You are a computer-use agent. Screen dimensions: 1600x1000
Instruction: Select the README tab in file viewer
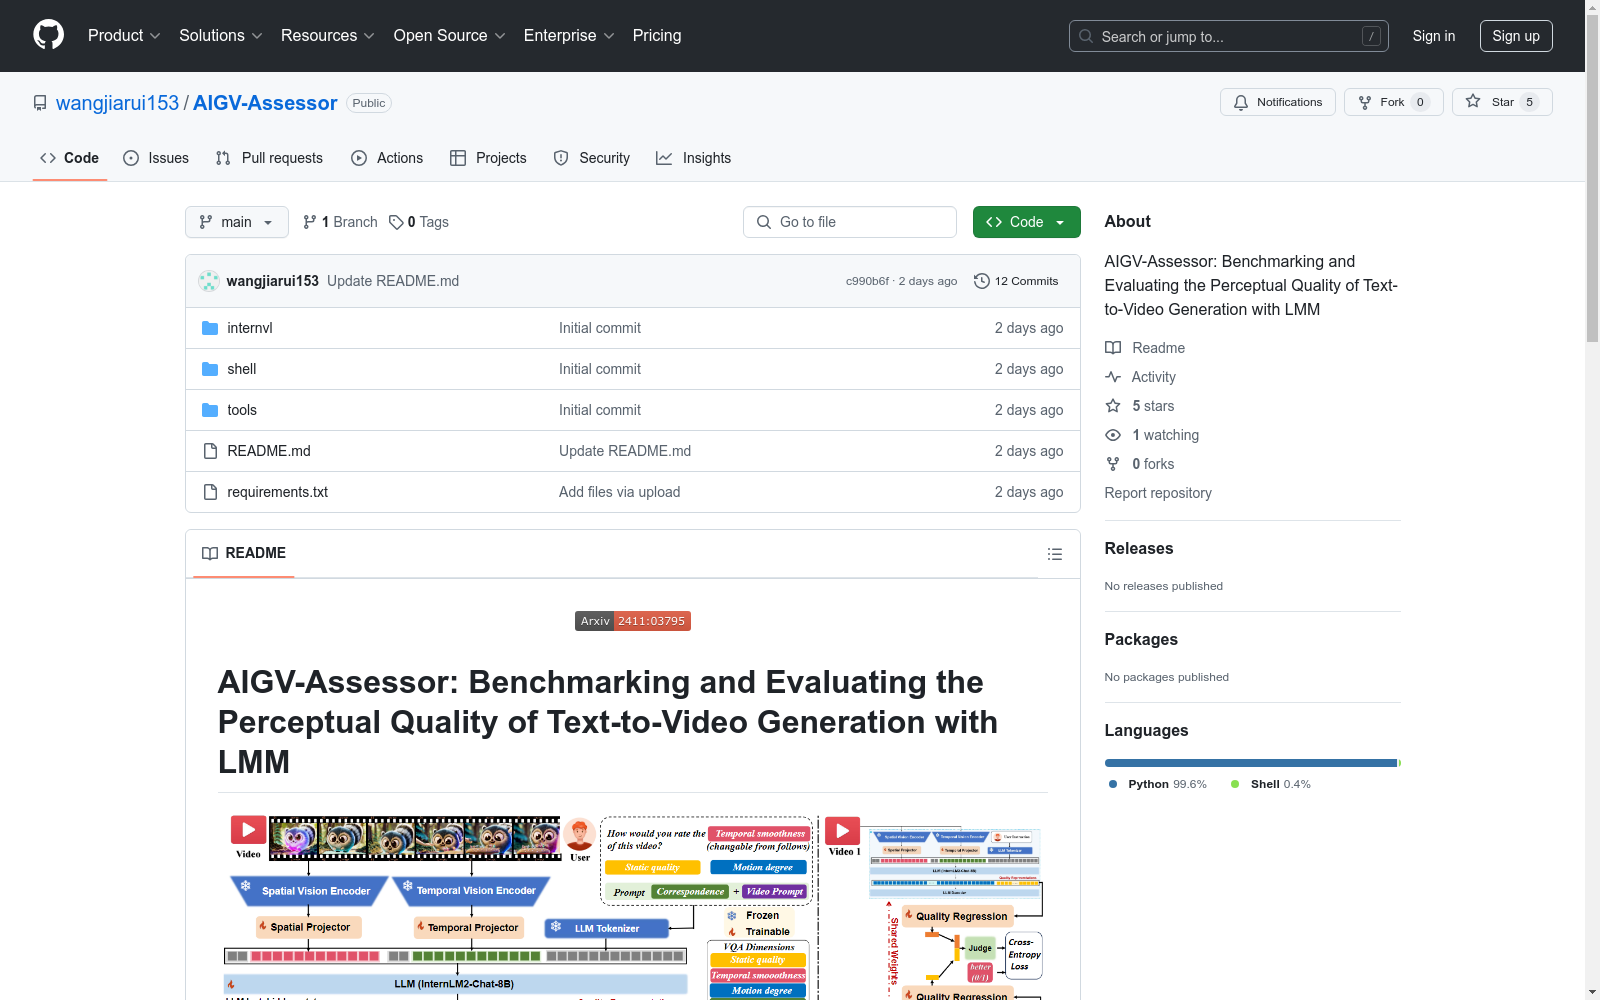click(244, 553)
